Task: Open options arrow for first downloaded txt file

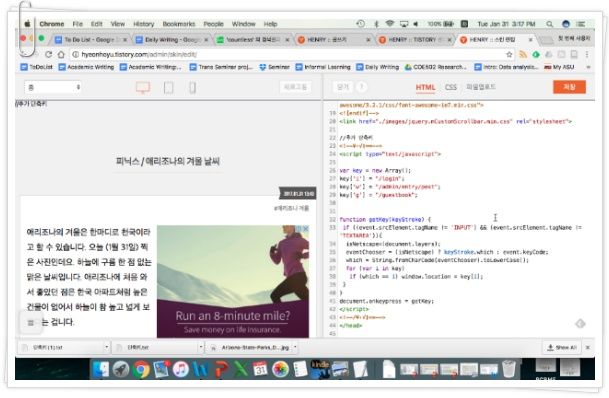Action: 106,347
